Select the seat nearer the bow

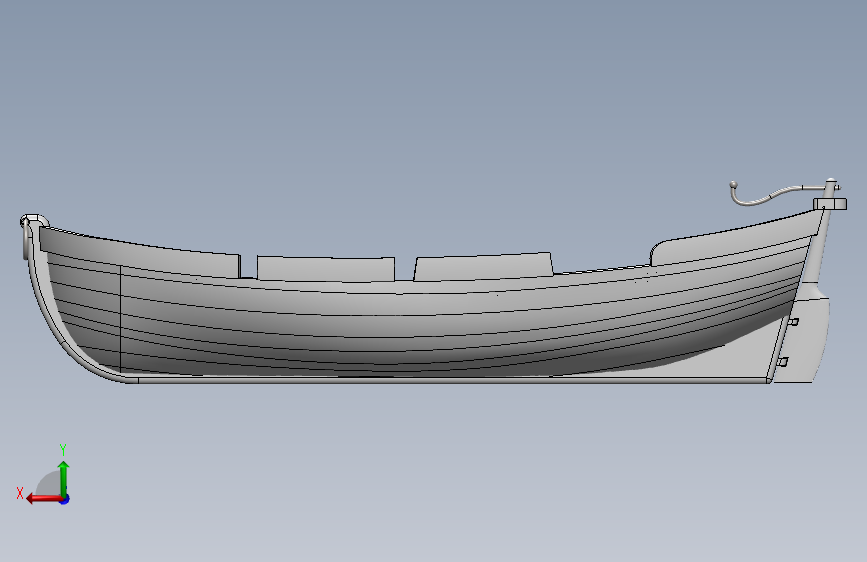326,269
